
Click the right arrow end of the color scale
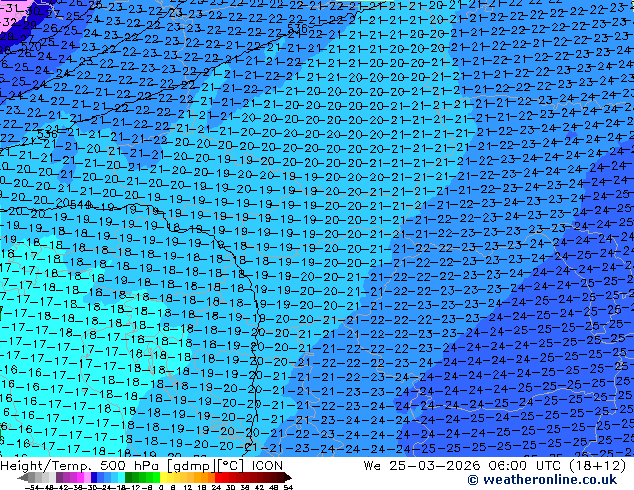pos(288,477)
